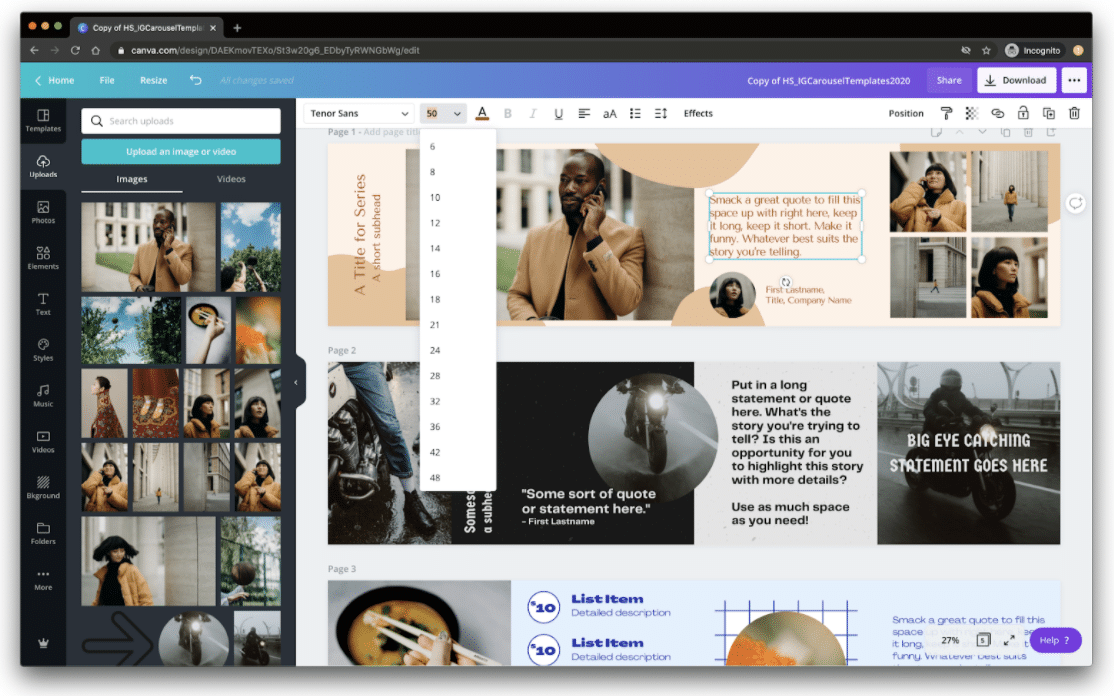The width and height of the screenshot is (1114, 696).
Task: Open the Text panel
Action: click(x=43, y=304)
